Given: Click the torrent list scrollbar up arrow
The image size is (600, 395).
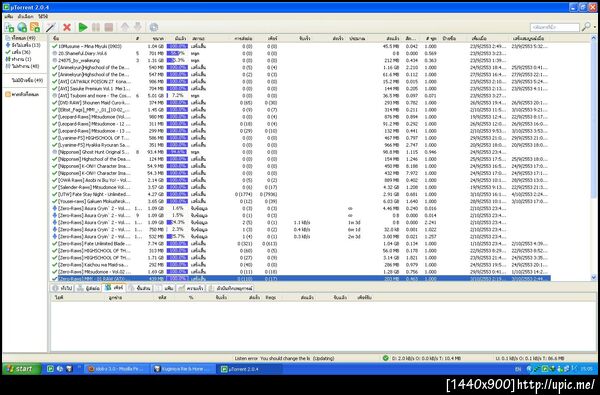Looking at the screenshot, I should coord(593,38).
